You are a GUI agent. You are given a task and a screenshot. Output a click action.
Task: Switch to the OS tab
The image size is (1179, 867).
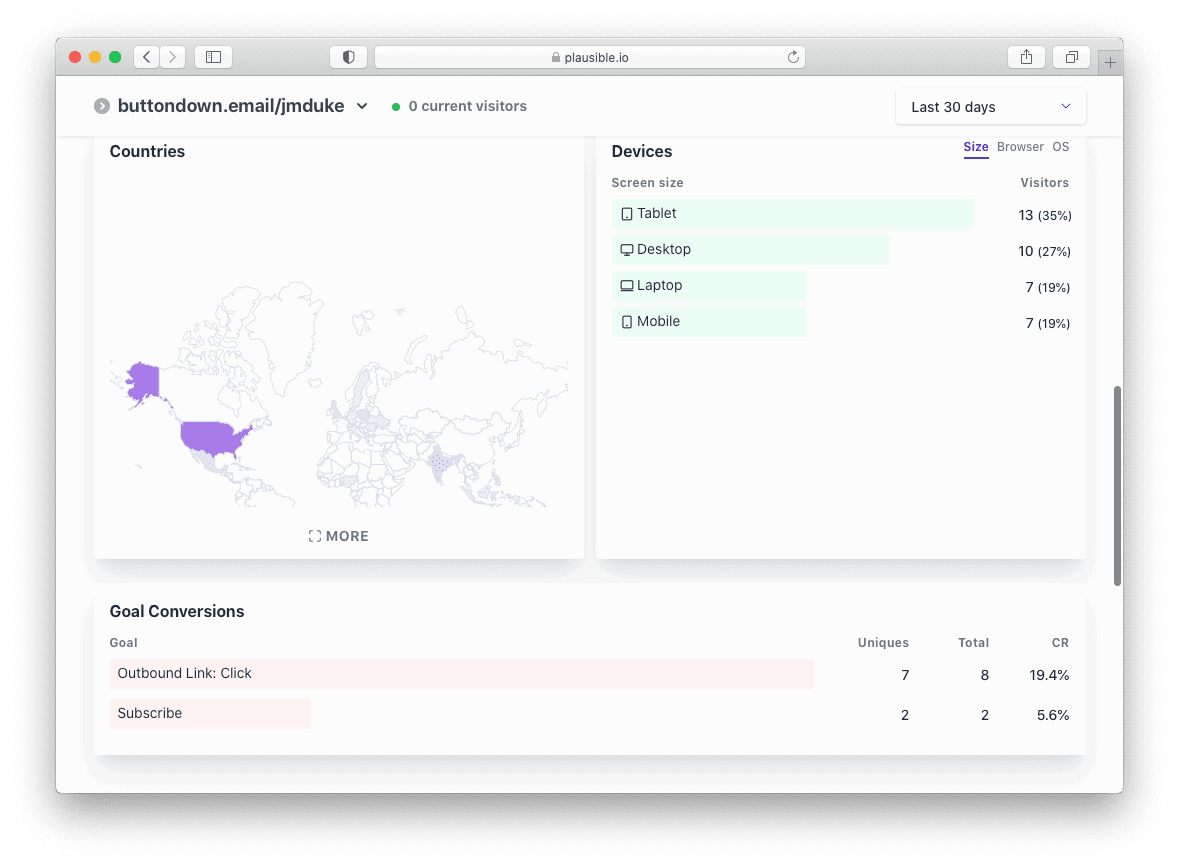(x=1060, y=147)
